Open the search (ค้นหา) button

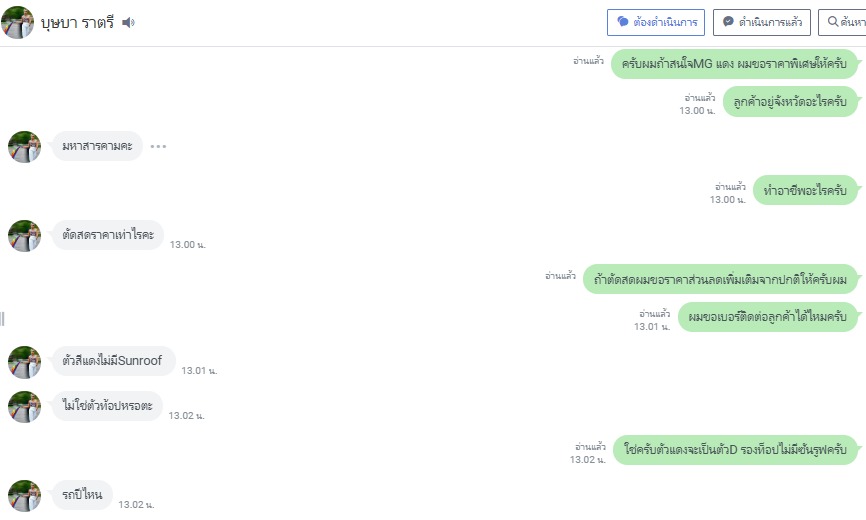(x=843, y=22)
